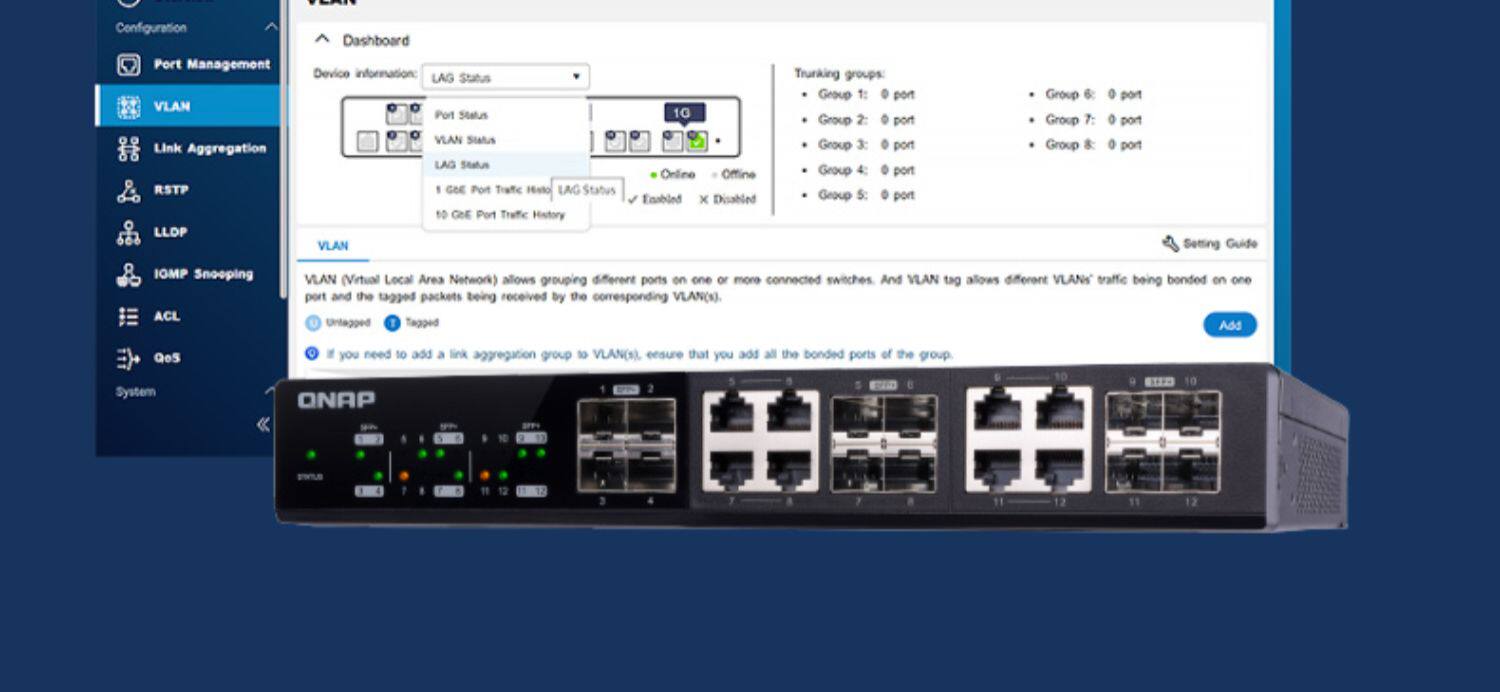Open the ACL list icon

click(129, 317)
